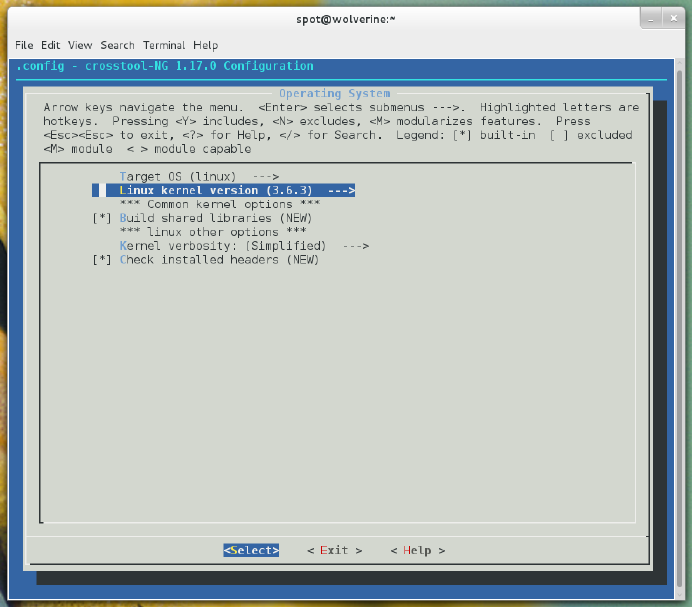Open the Terminal menu

pyautogui.click(x=164, y=45)
